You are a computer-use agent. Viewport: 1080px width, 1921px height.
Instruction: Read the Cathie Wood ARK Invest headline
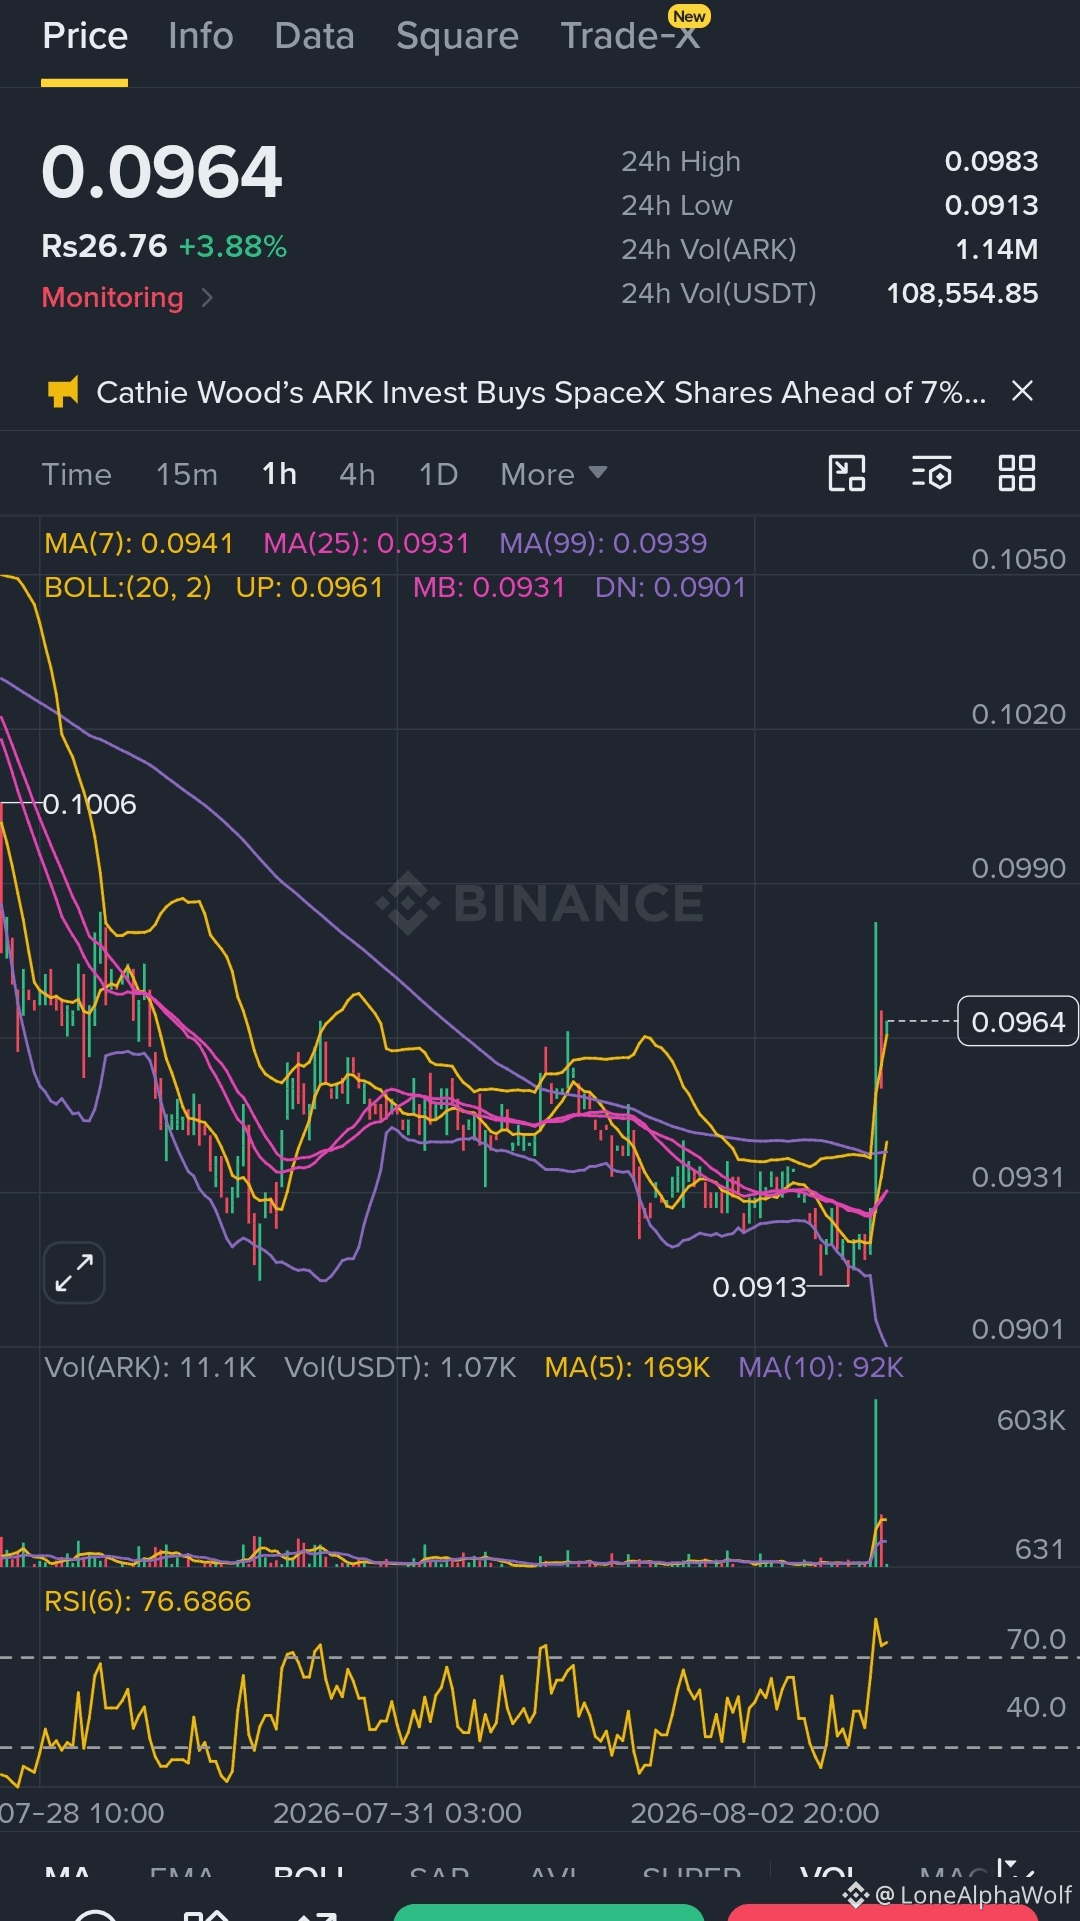click(541, 392)
